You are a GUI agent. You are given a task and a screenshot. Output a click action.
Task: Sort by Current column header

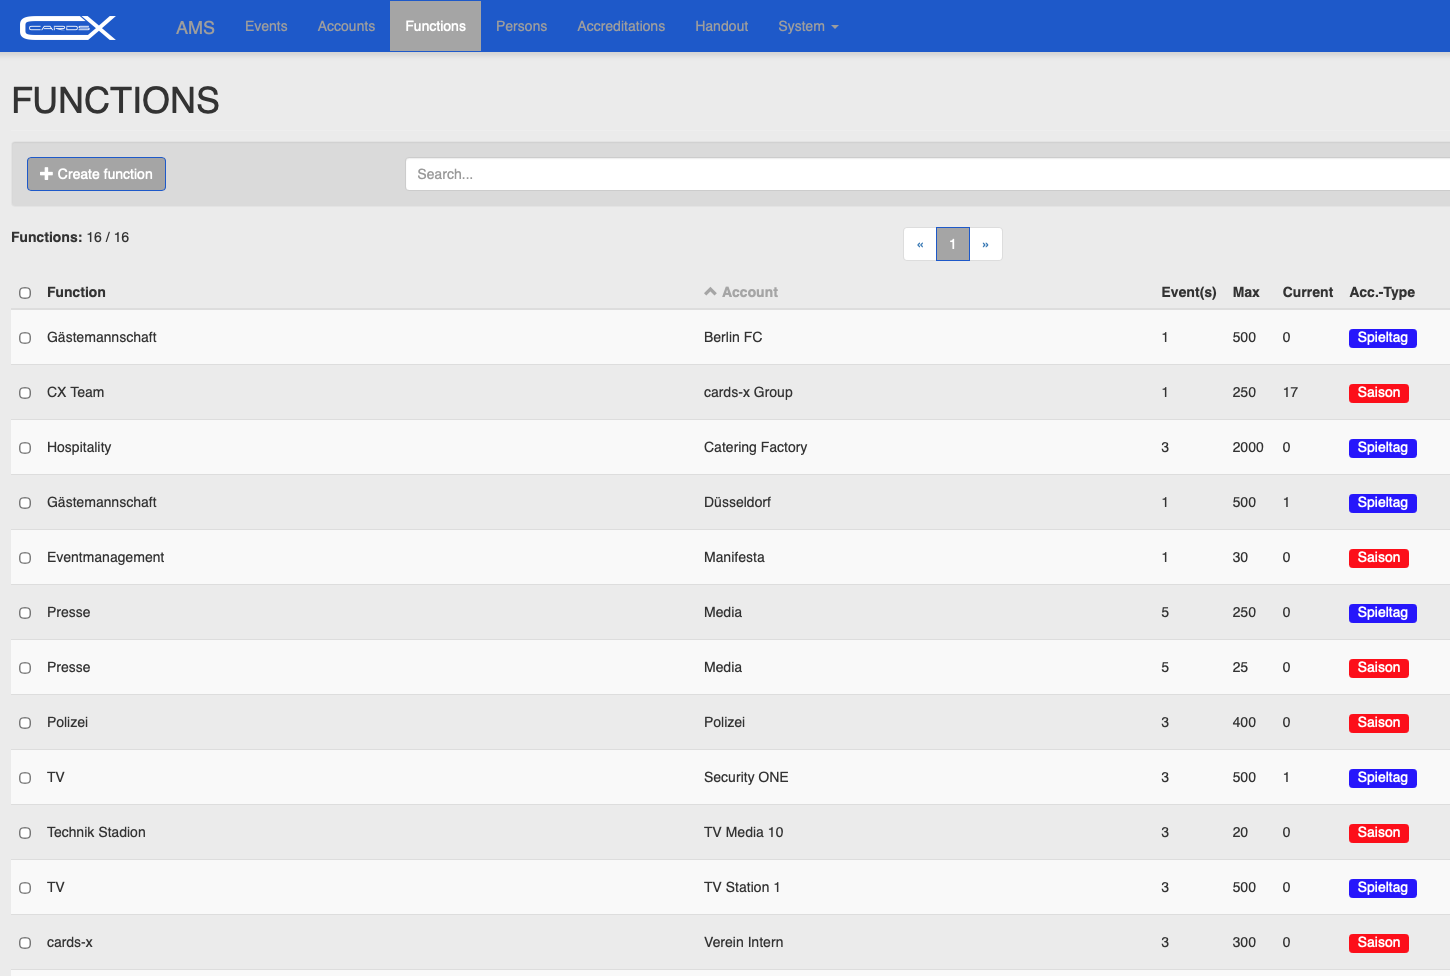1307,292
